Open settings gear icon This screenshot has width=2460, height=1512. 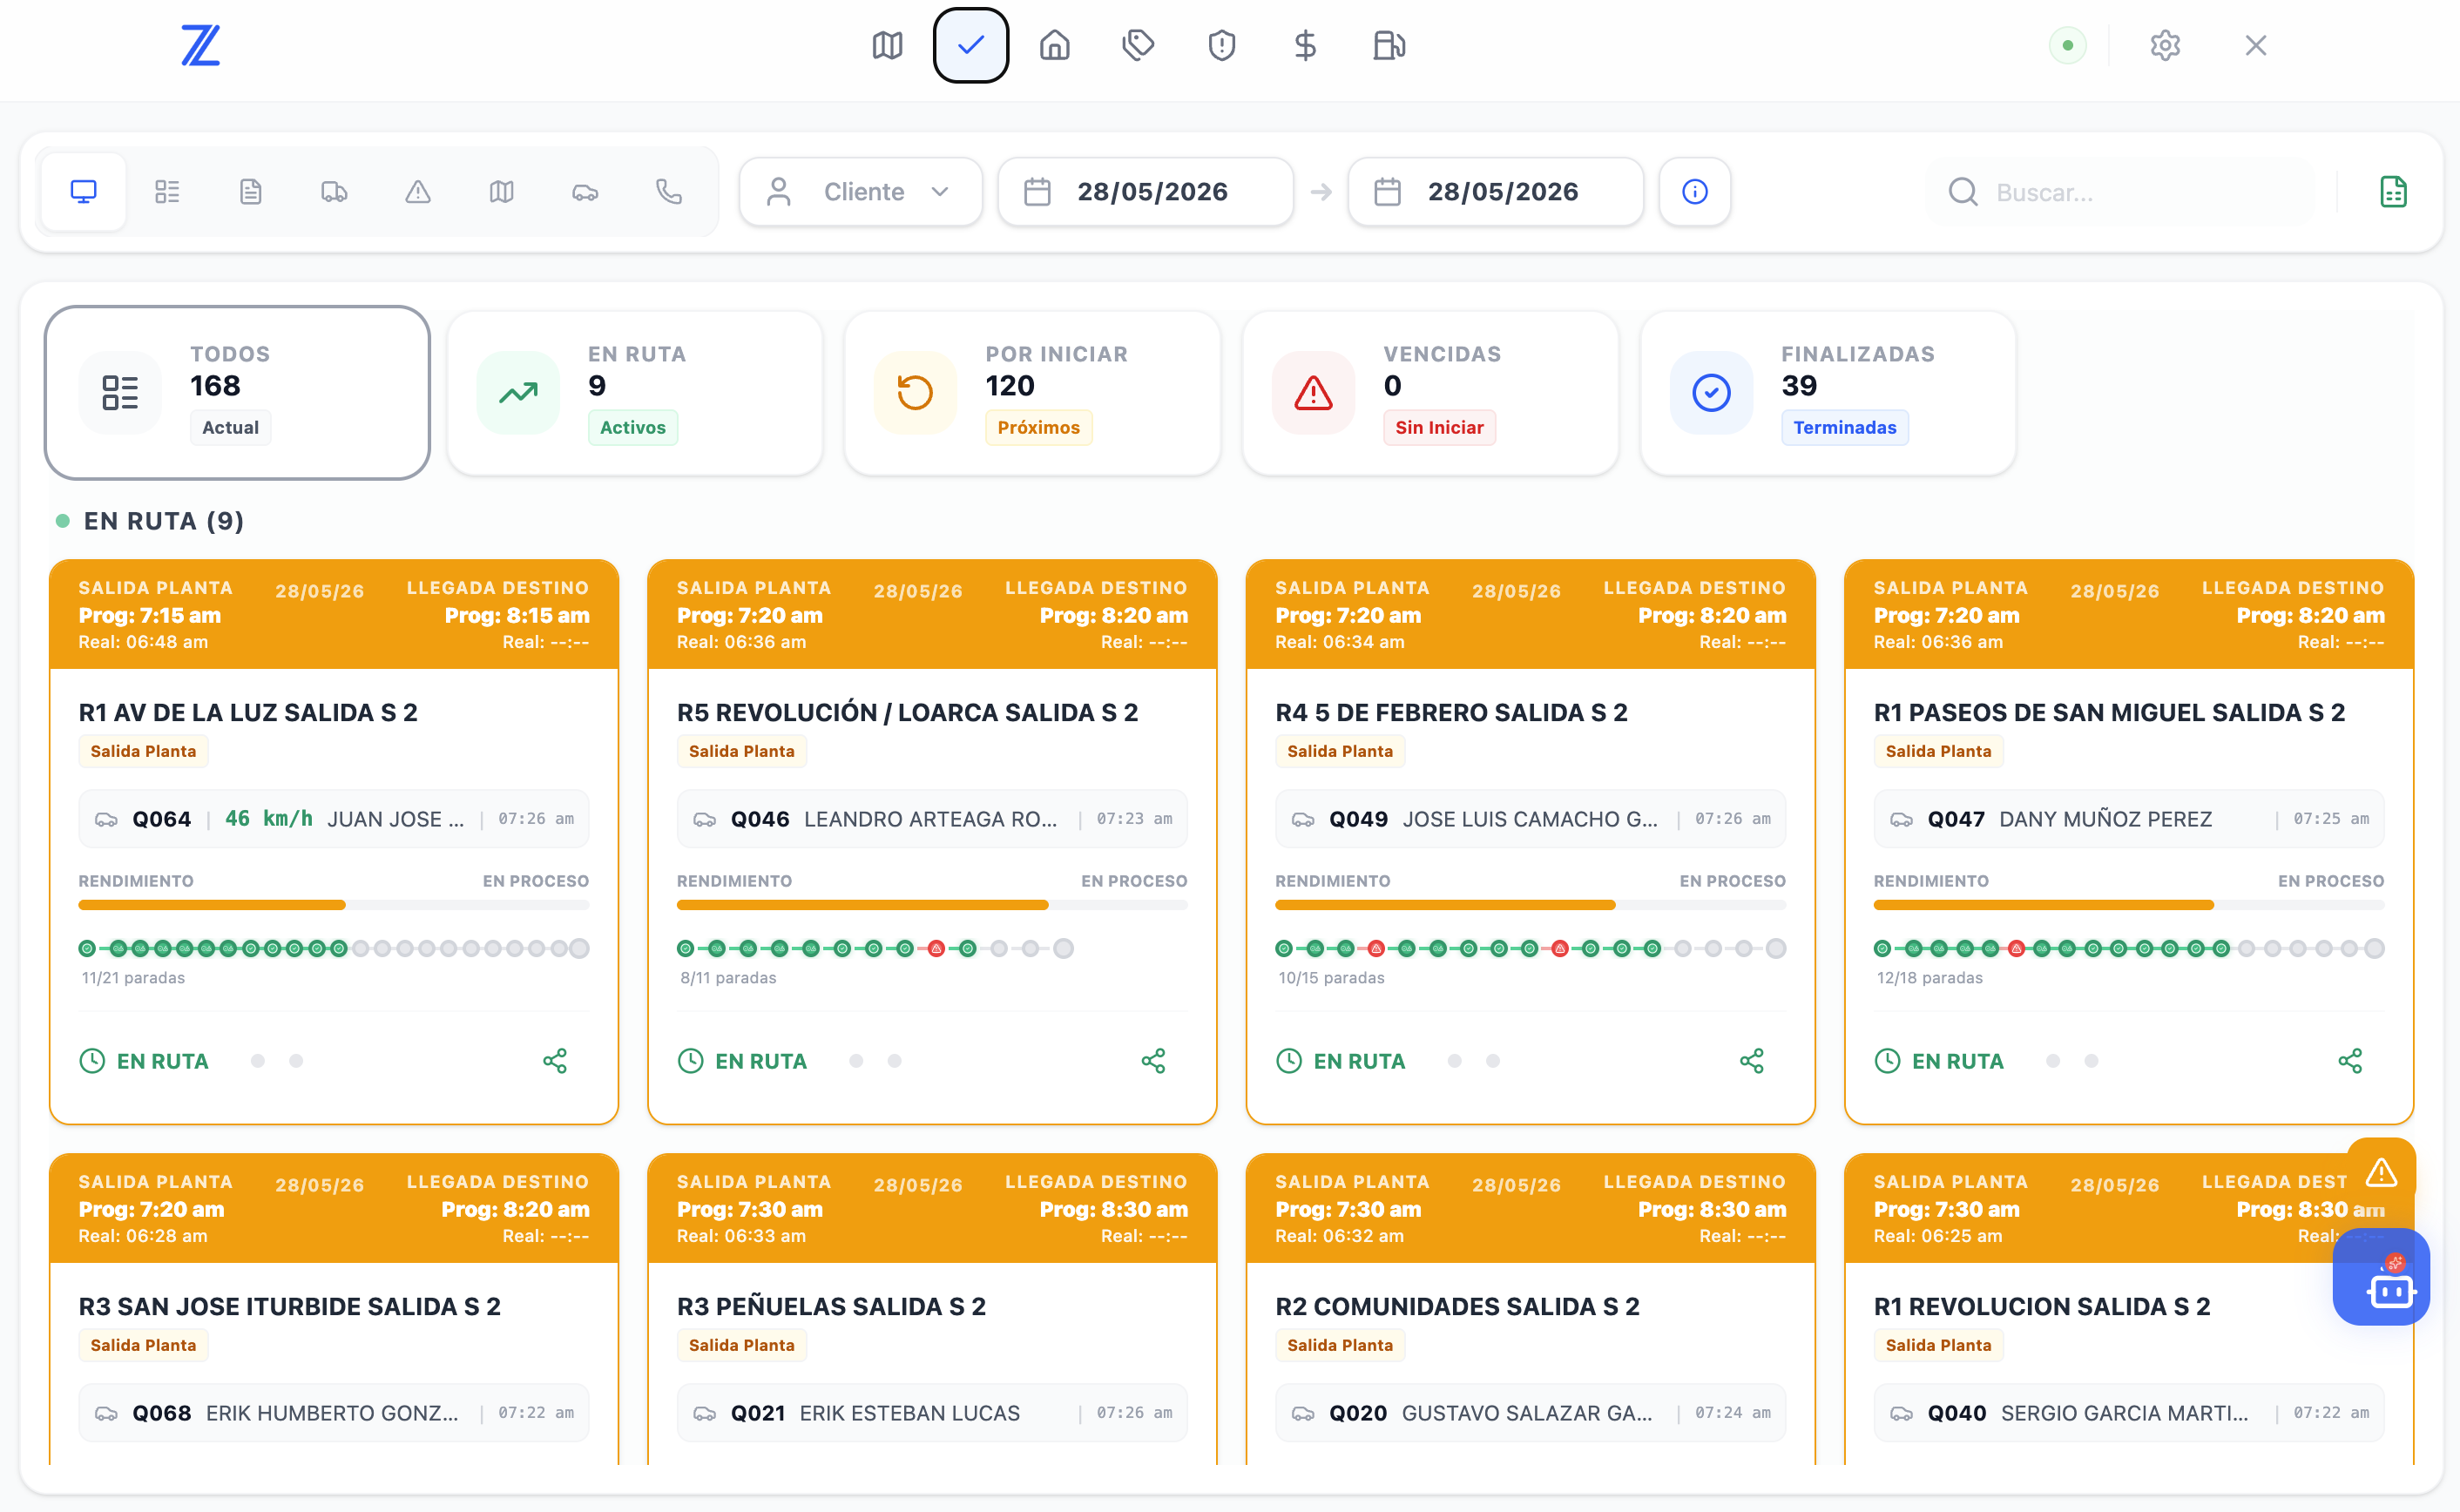pyautogui.click(x=2165, y=45)
